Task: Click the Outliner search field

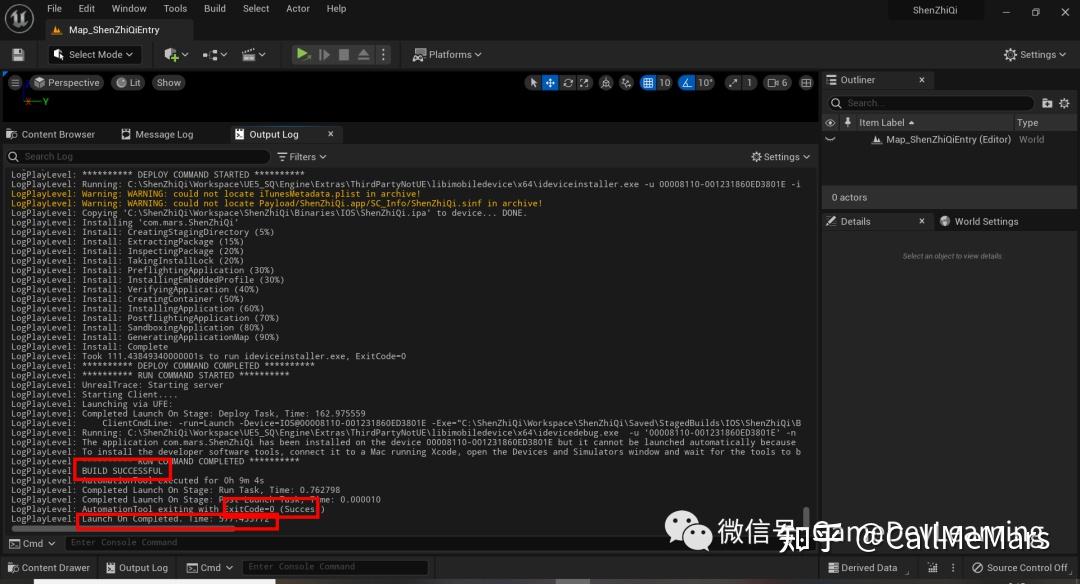Action: point(931,103)
